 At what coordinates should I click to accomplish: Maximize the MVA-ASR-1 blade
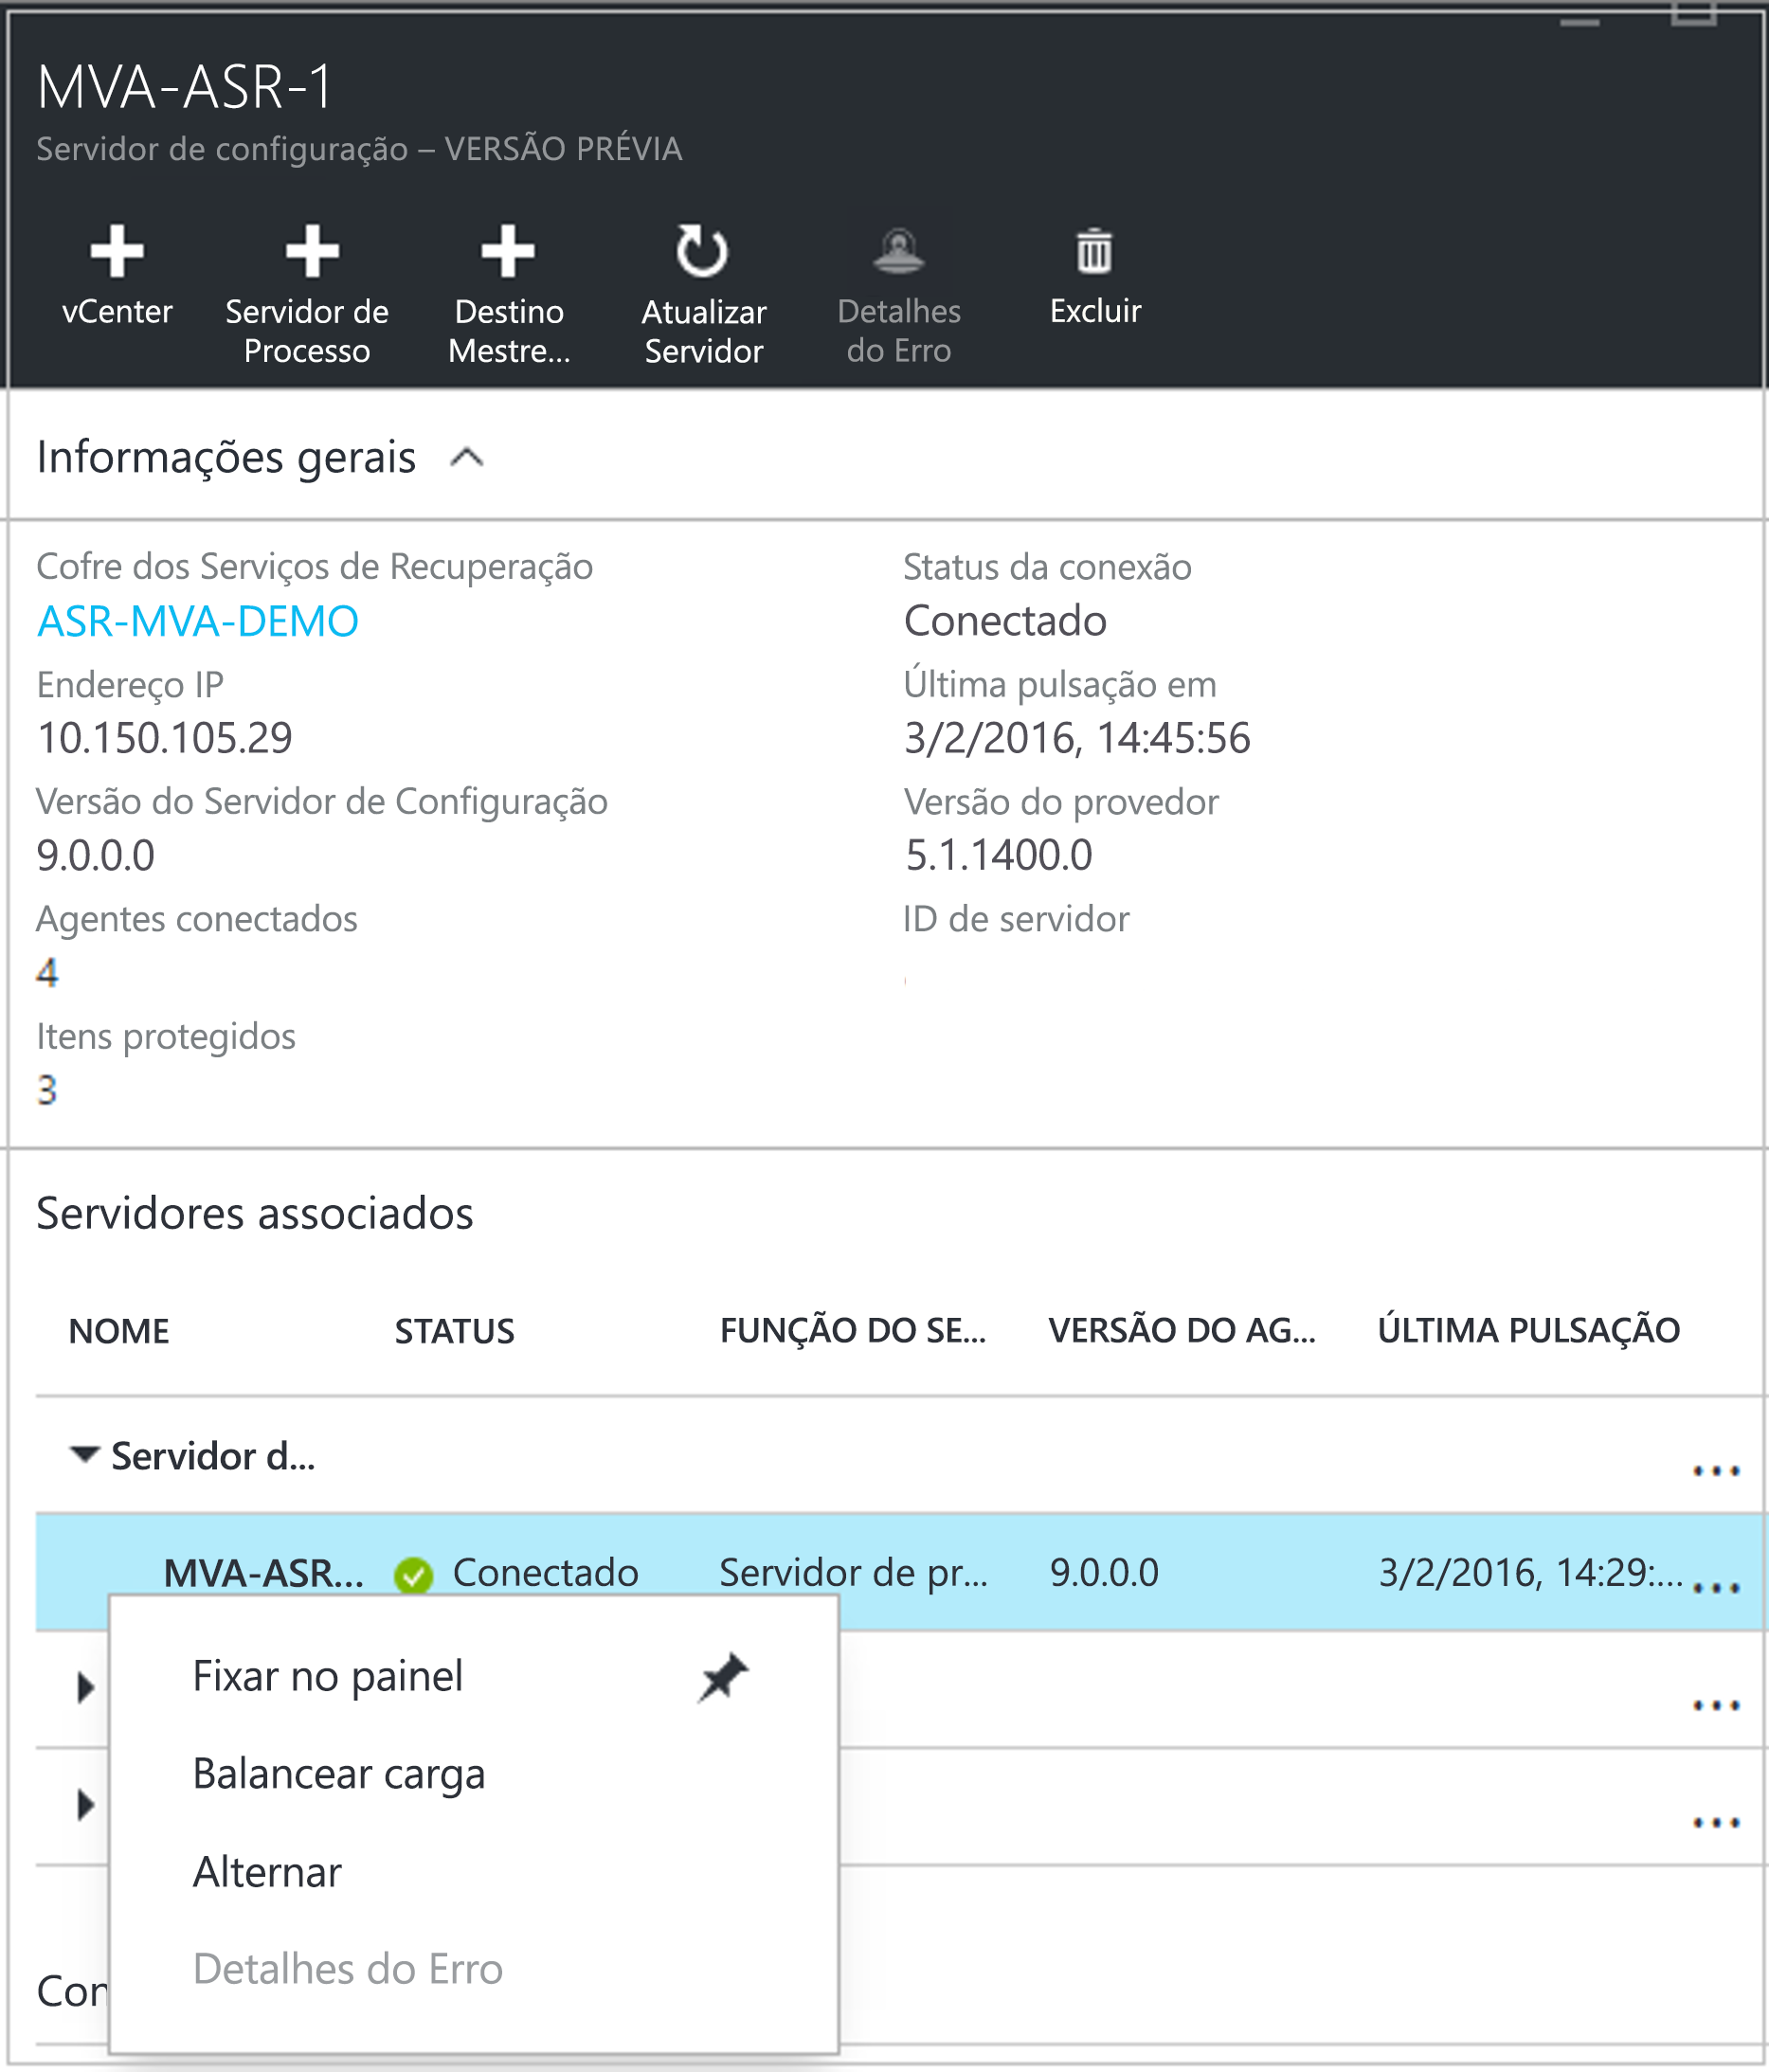click(x=1693, y=14)
